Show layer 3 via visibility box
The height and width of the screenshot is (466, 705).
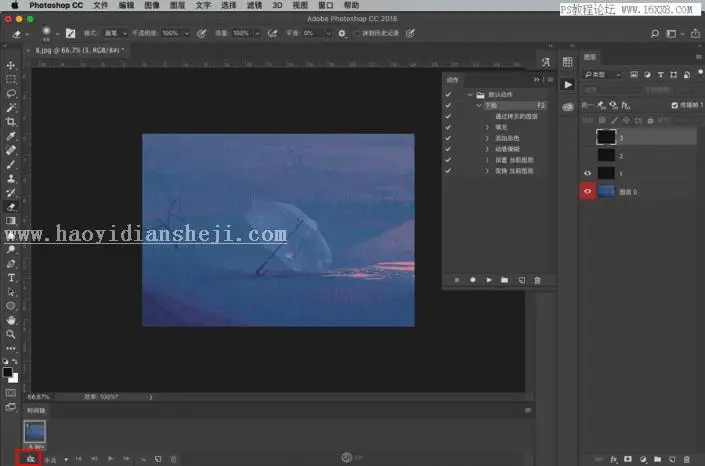(587, 137)
